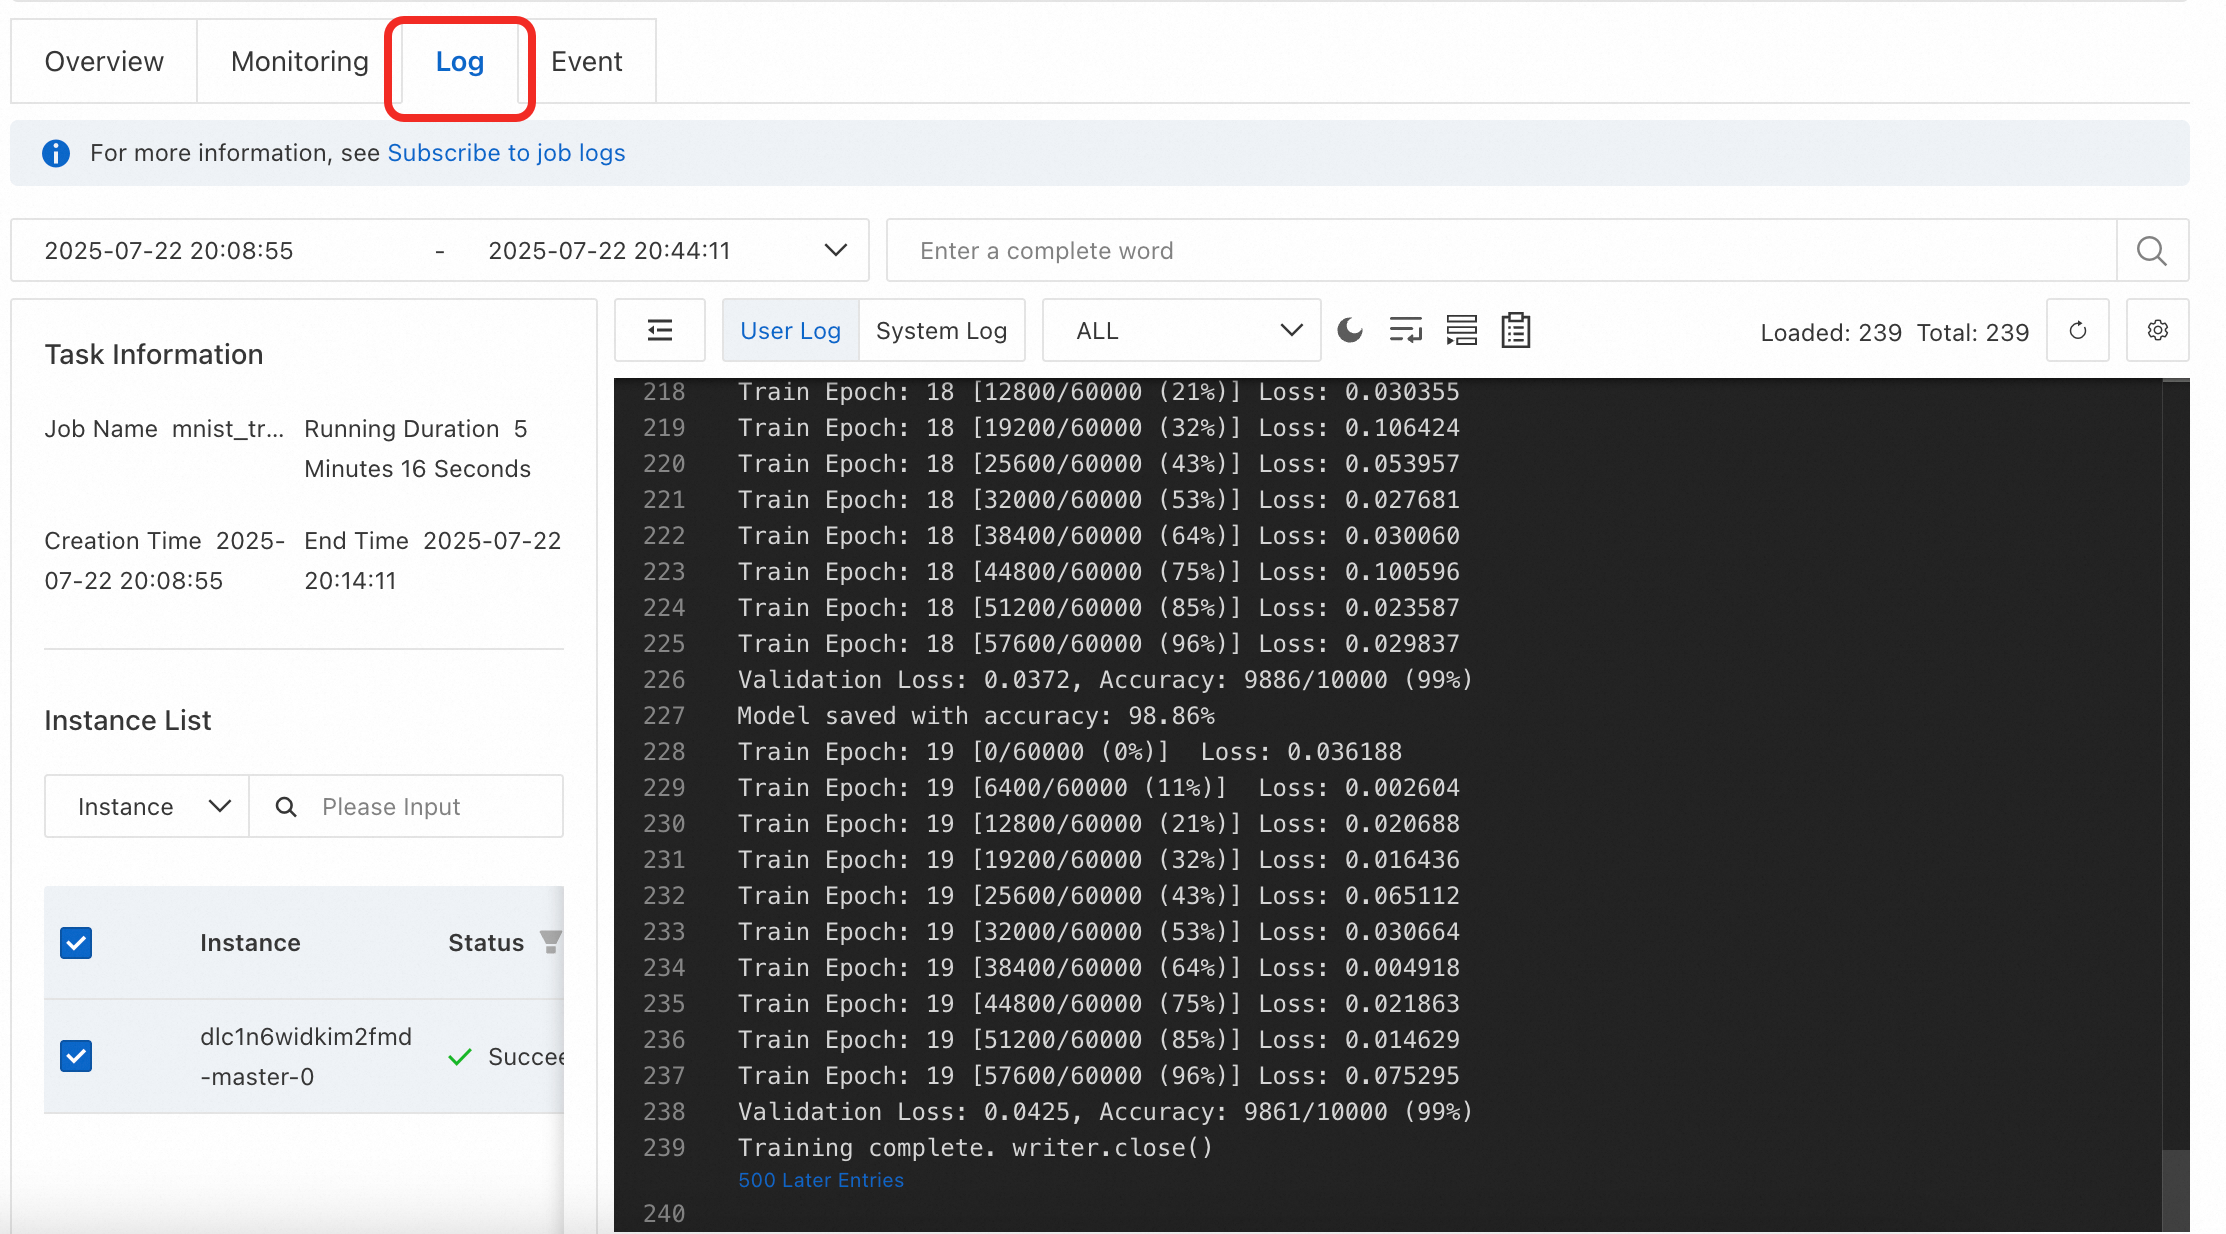Click the auto-scroll log lines icon

[x=1461, y=330]
